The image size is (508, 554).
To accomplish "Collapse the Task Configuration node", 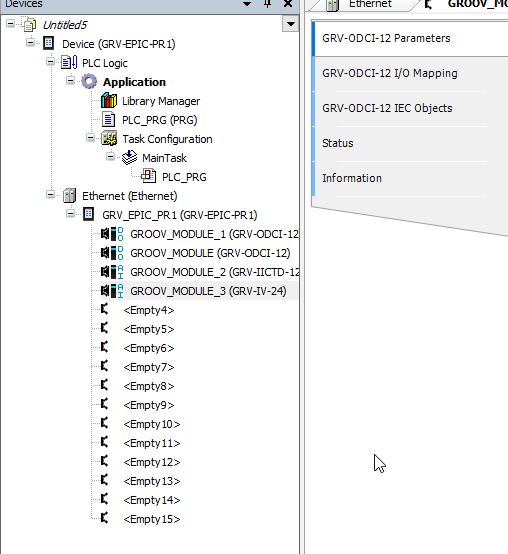I will [x=90, y=138].
